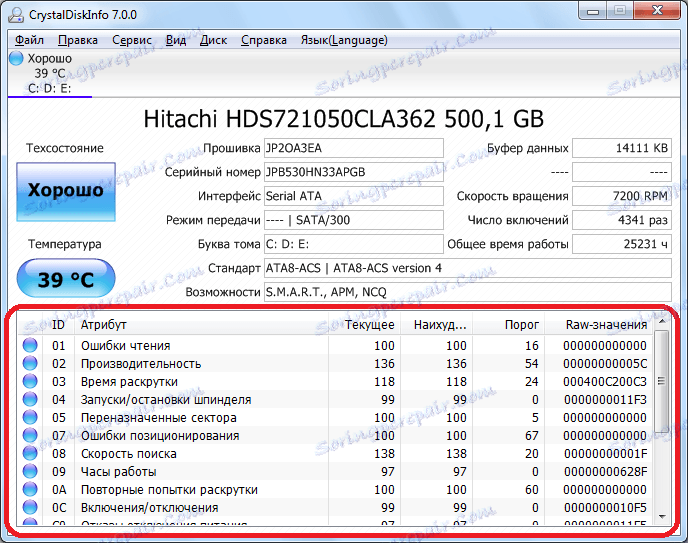Click the Наихуд... column header
This screenshot has height=543, width=688.
point(437,325)
